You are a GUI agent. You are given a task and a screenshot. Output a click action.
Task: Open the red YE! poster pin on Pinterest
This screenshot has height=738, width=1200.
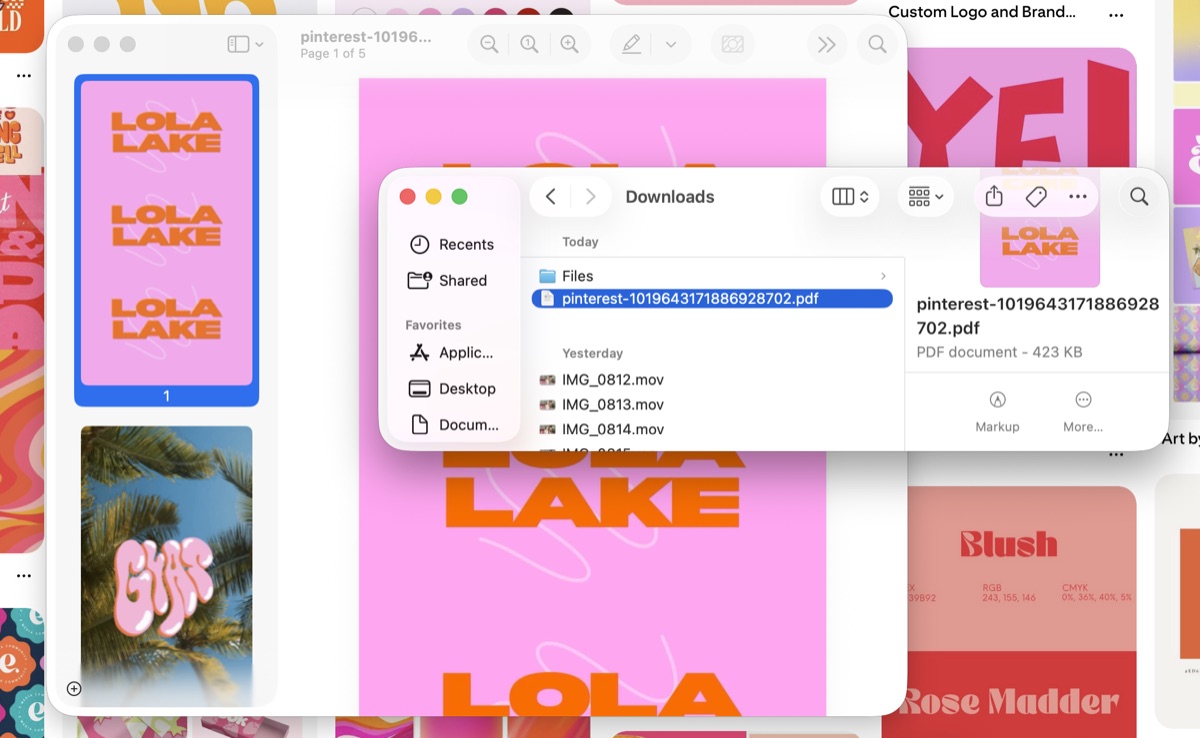(x=1022, y=110)
